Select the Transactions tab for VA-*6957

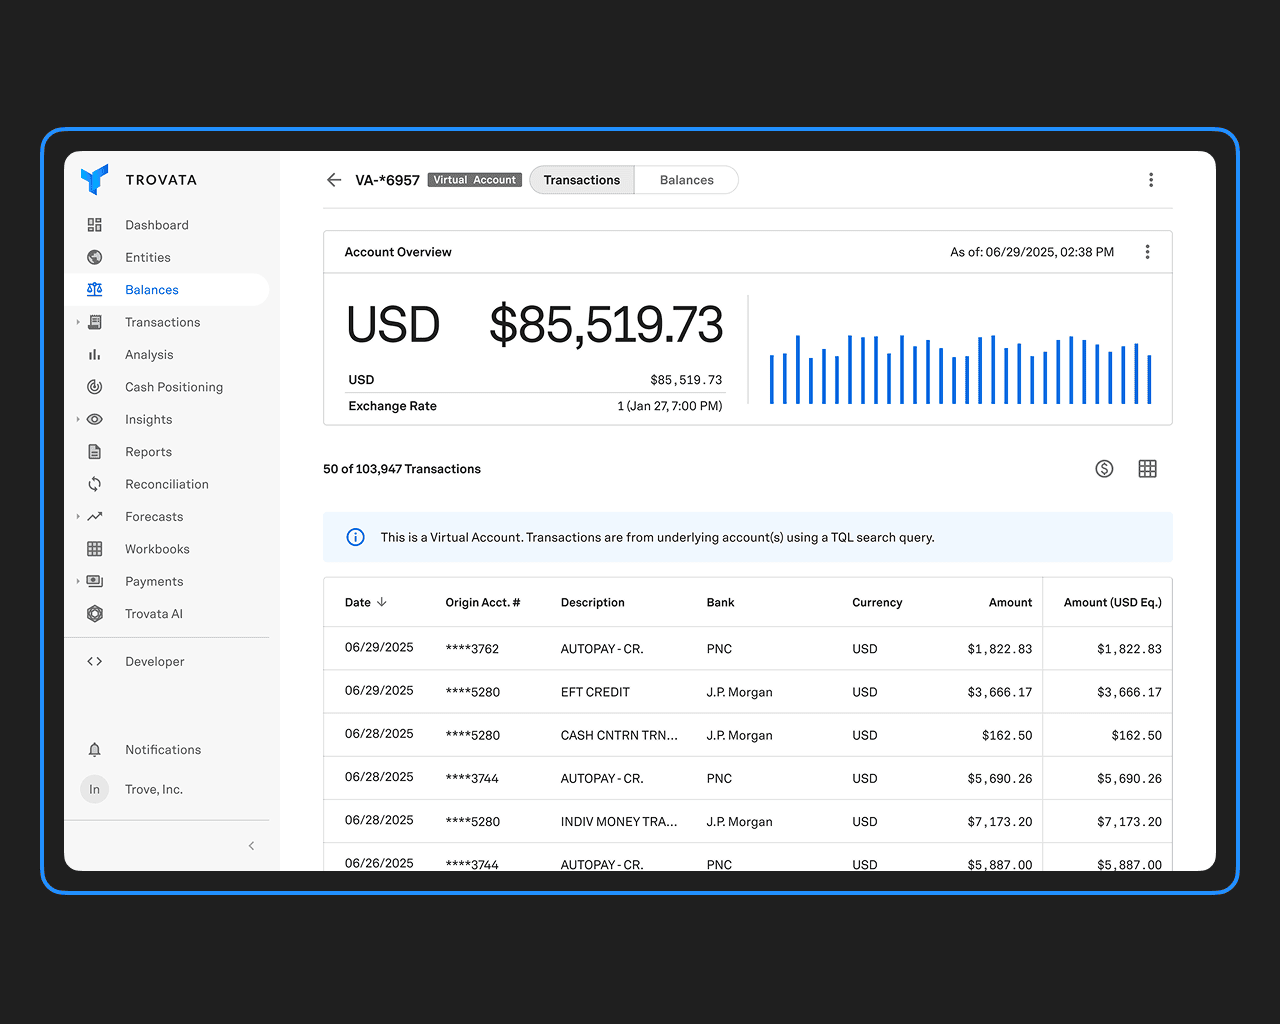click(x=581, y=179)
